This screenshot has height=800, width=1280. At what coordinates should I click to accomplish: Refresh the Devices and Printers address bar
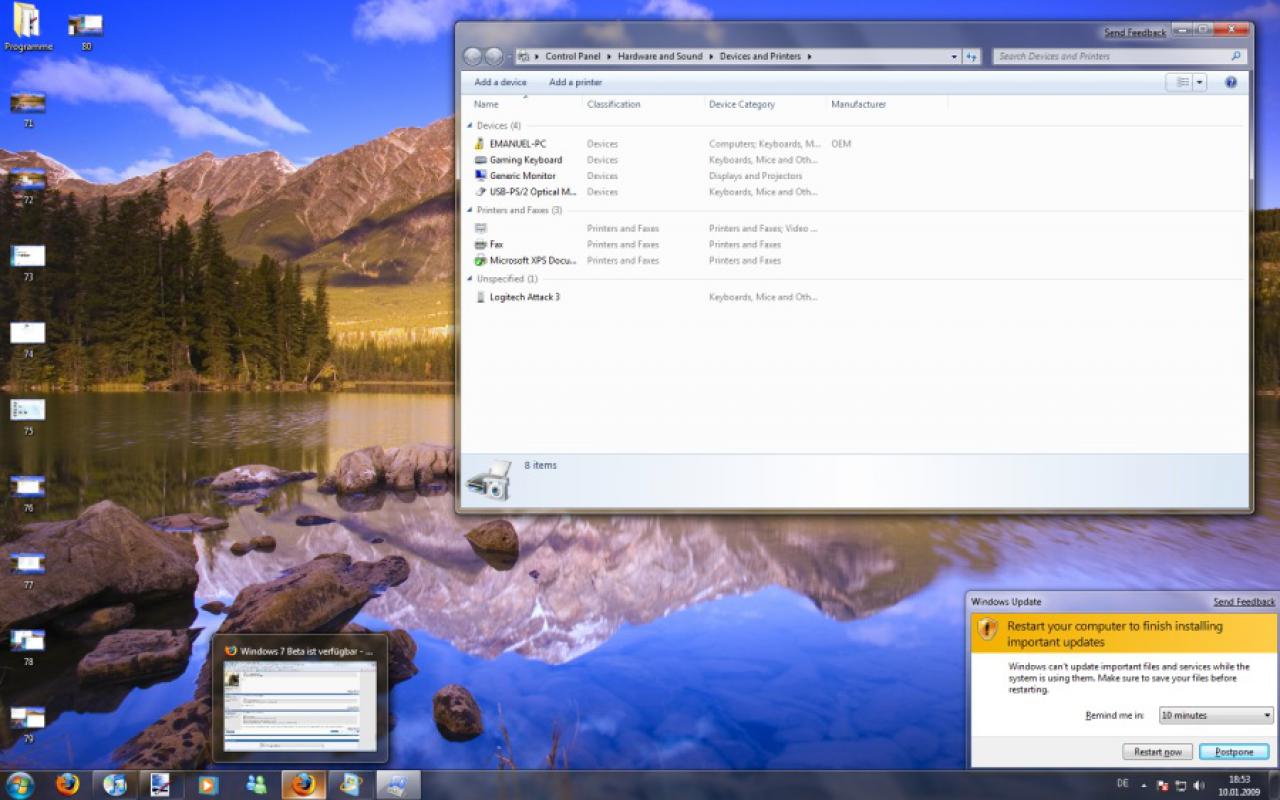(x=972, y=57)
